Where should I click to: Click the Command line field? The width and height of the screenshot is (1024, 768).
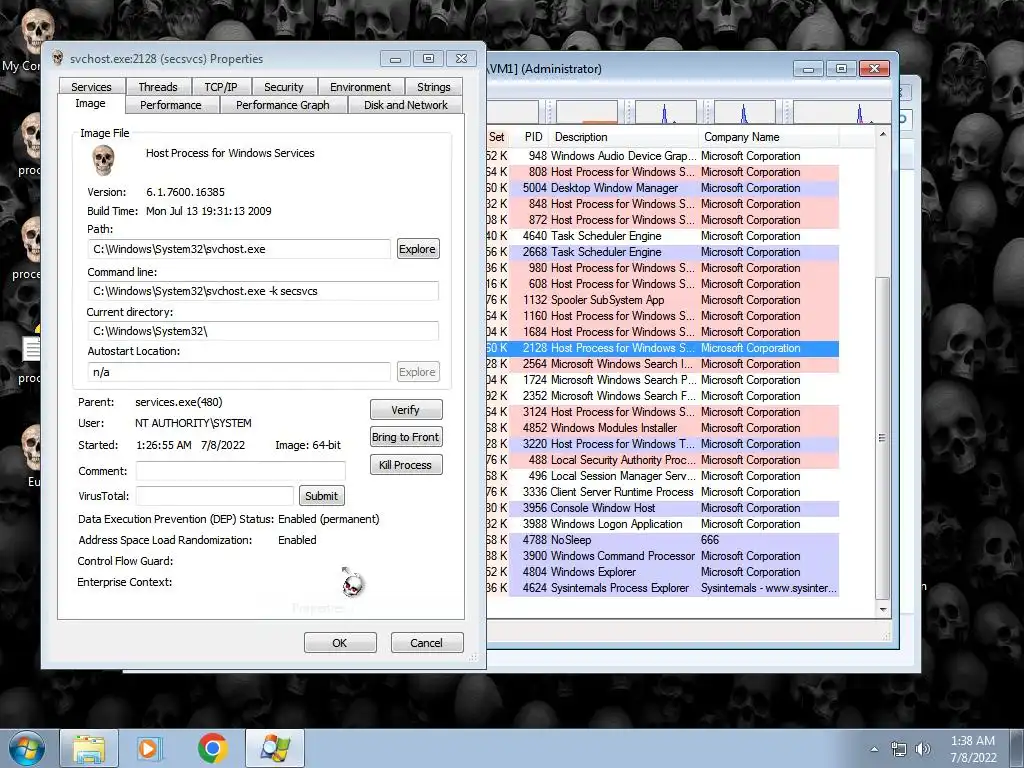[x=263, y=291]
